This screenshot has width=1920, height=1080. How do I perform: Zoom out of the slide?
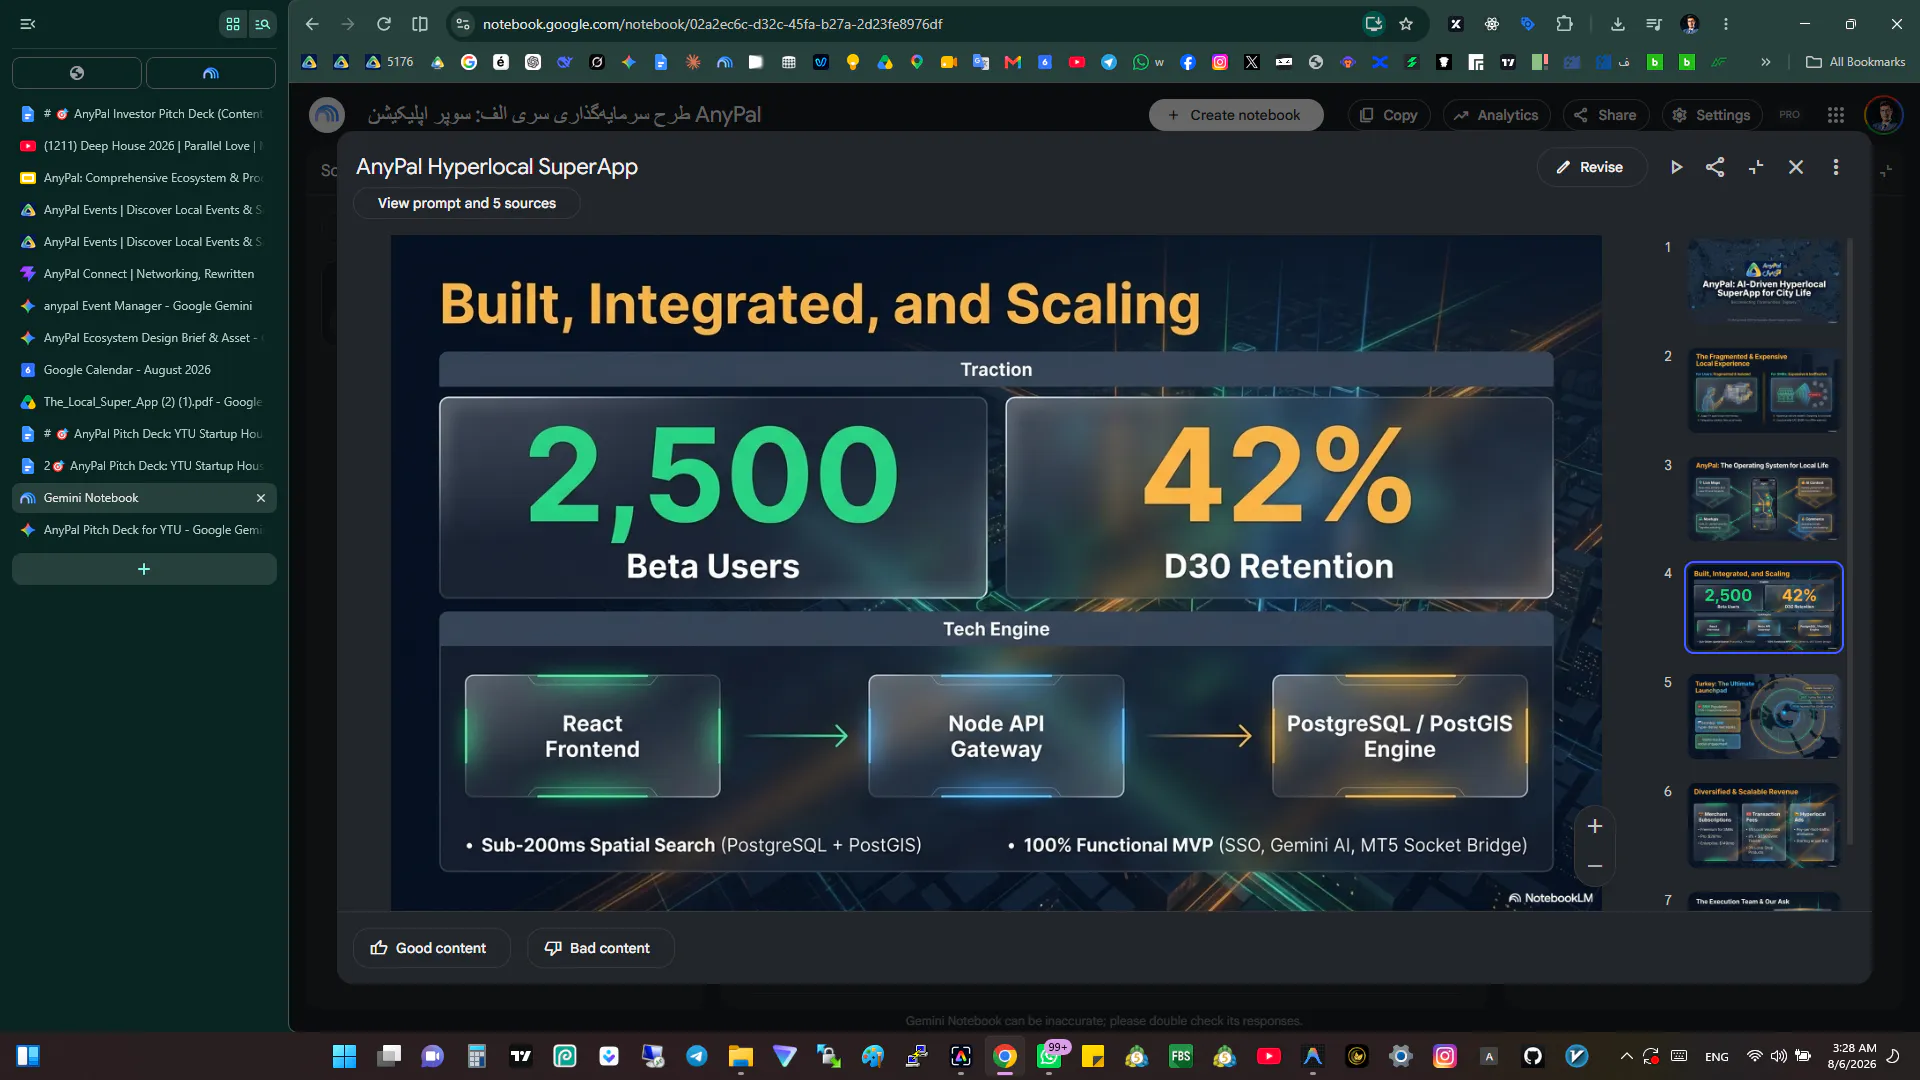(1595, 866)
